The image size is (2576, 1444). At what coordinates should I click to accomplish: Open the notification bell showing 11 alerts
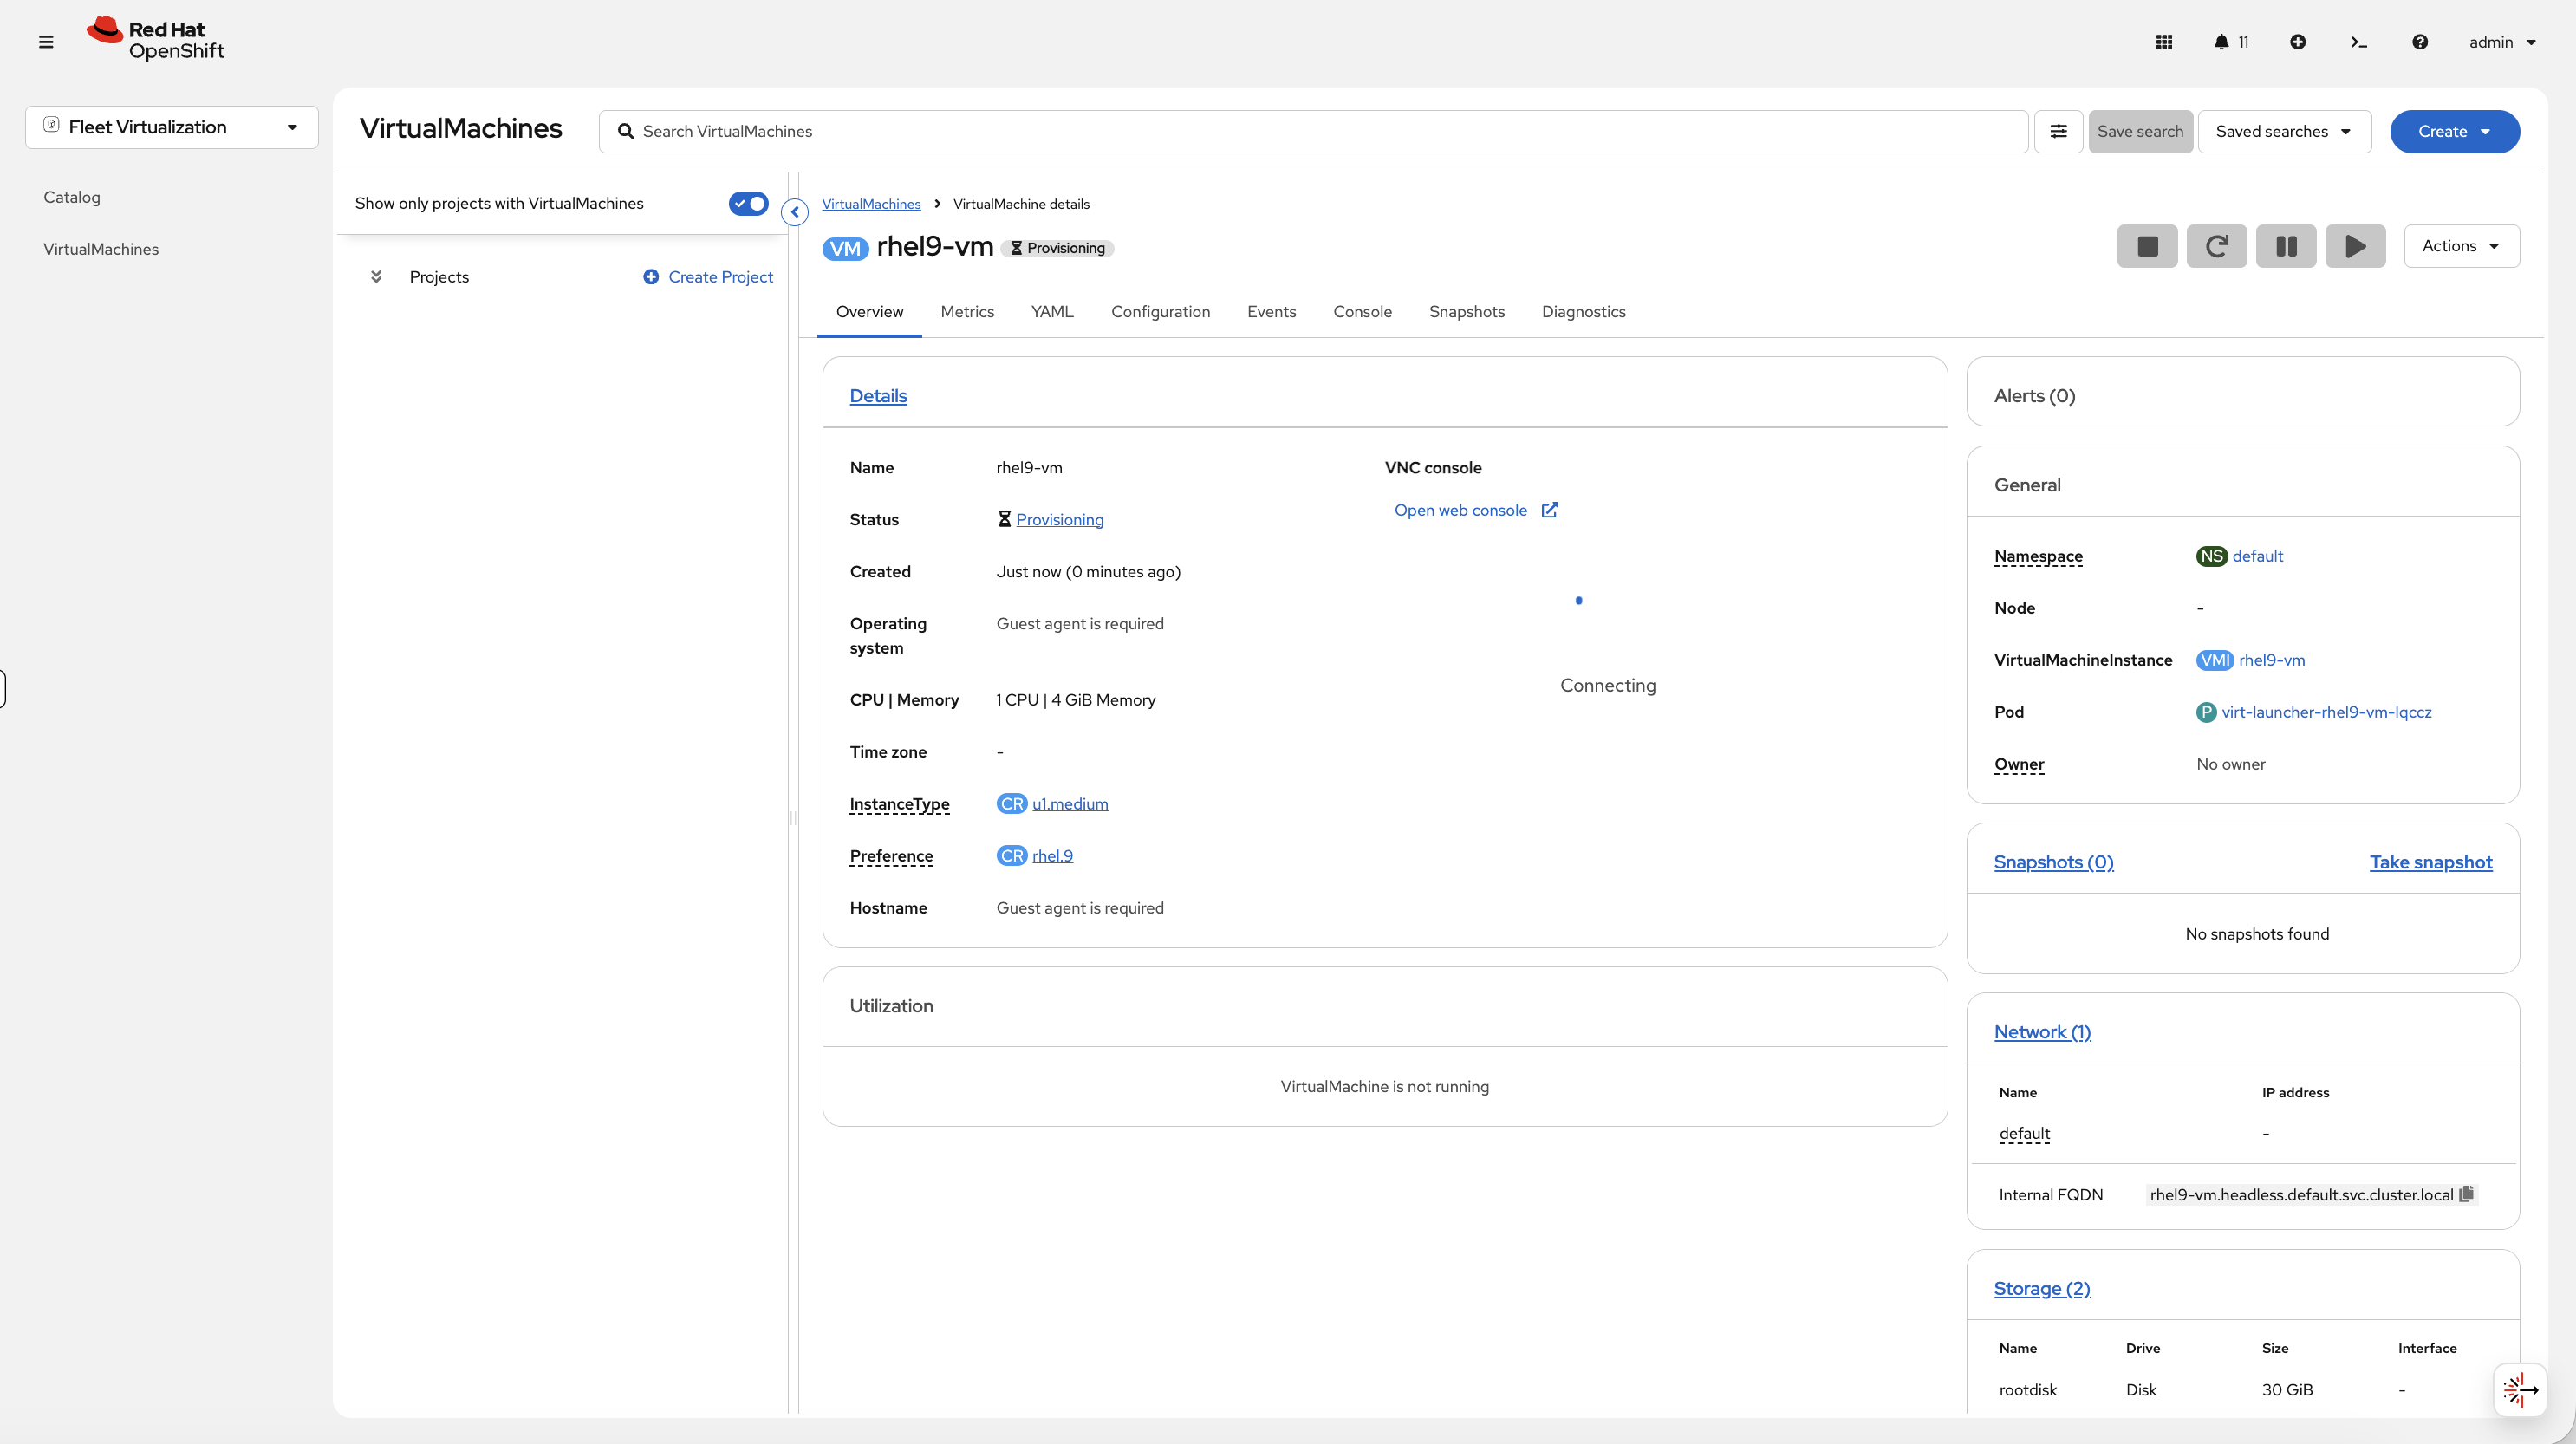pos(2222,41)
